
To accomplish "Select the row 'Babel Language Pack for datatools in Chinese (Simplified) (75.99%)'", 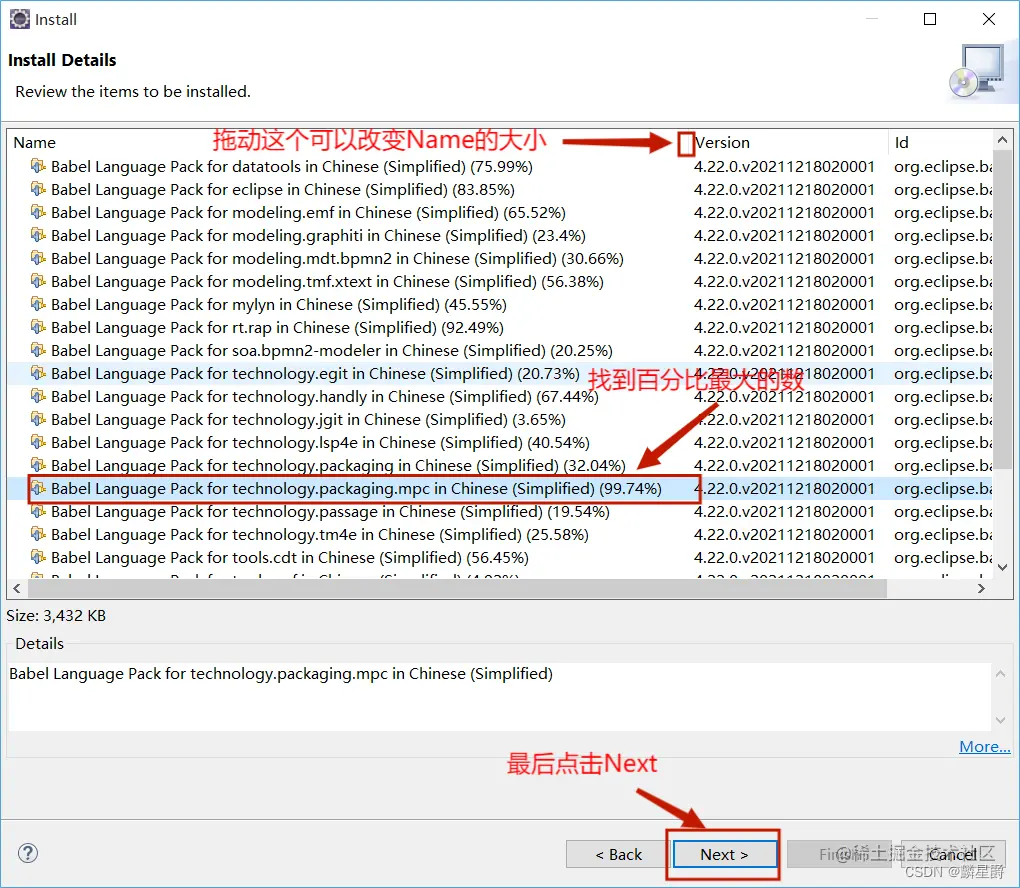I will click(x=500, y=167).
